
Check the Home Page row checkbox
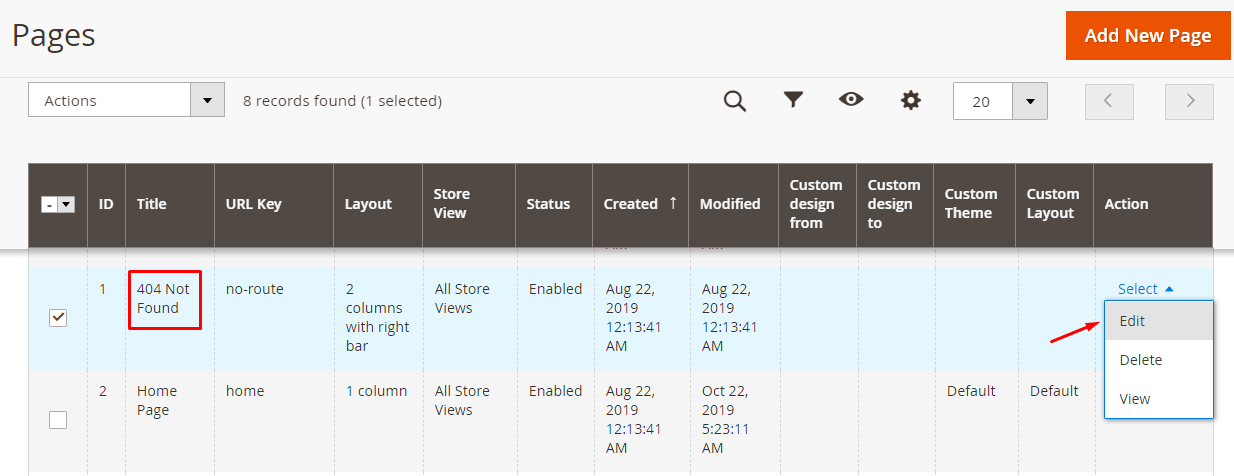pyautogui.click(x=58, y=420)
